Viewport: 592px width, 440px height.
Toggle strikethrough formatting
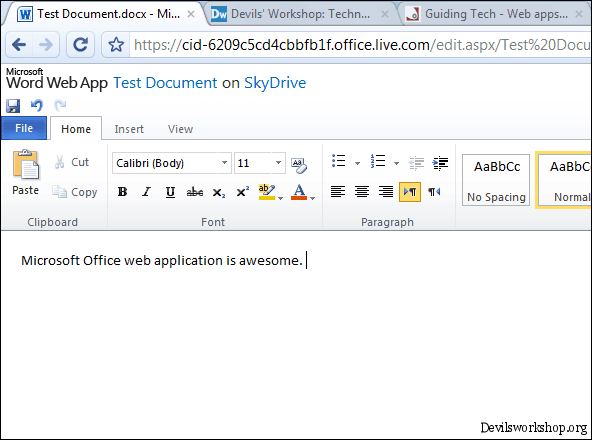[x=195, y=192]
